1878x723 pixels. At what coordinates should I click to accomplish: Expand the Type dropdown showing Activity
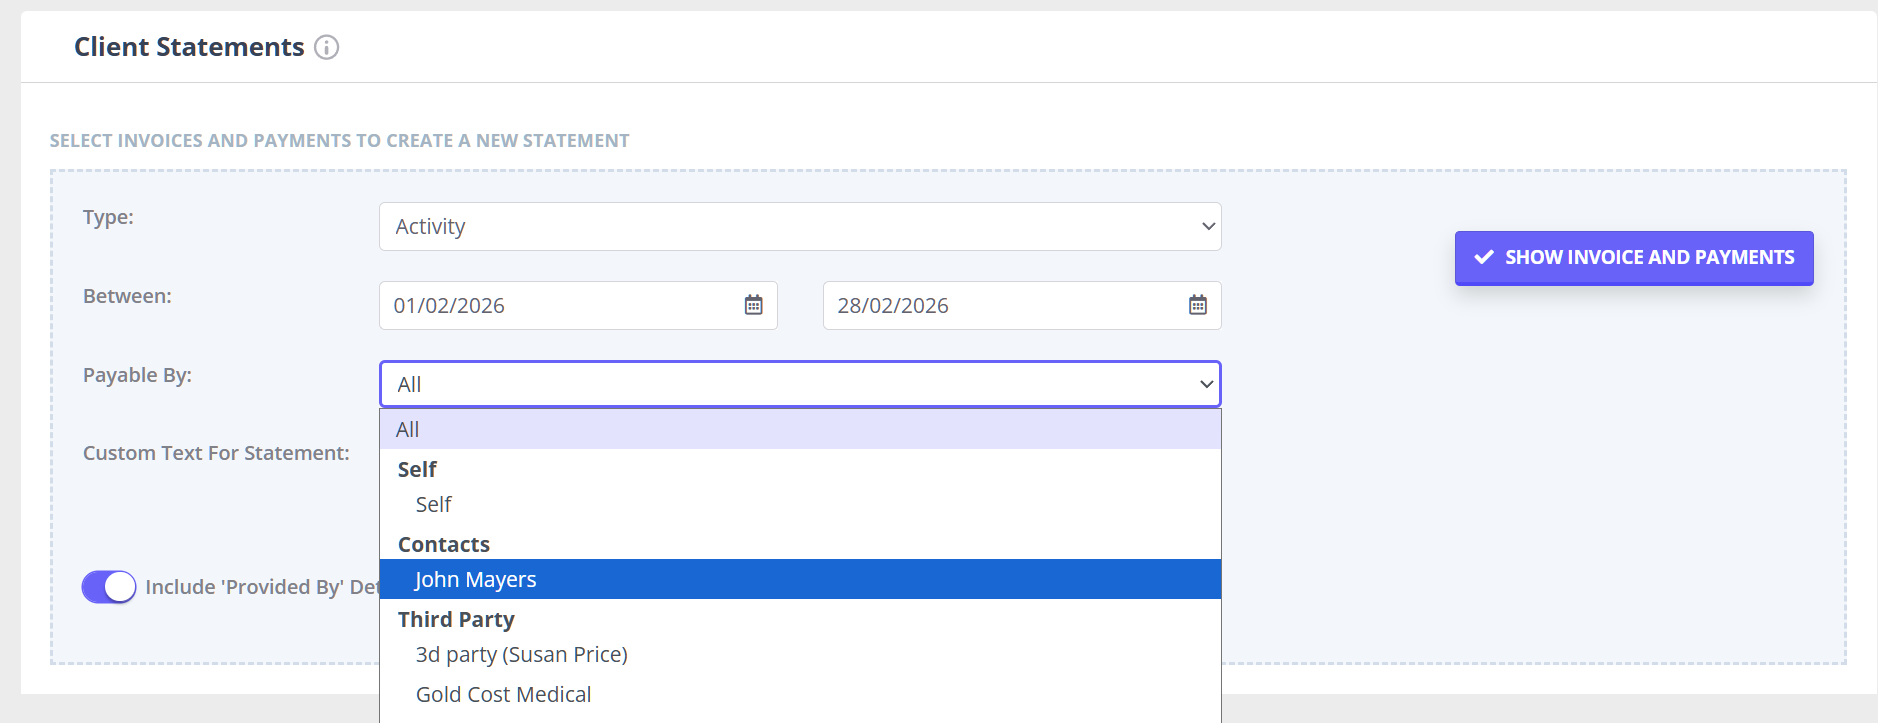(x=800, y=227)
